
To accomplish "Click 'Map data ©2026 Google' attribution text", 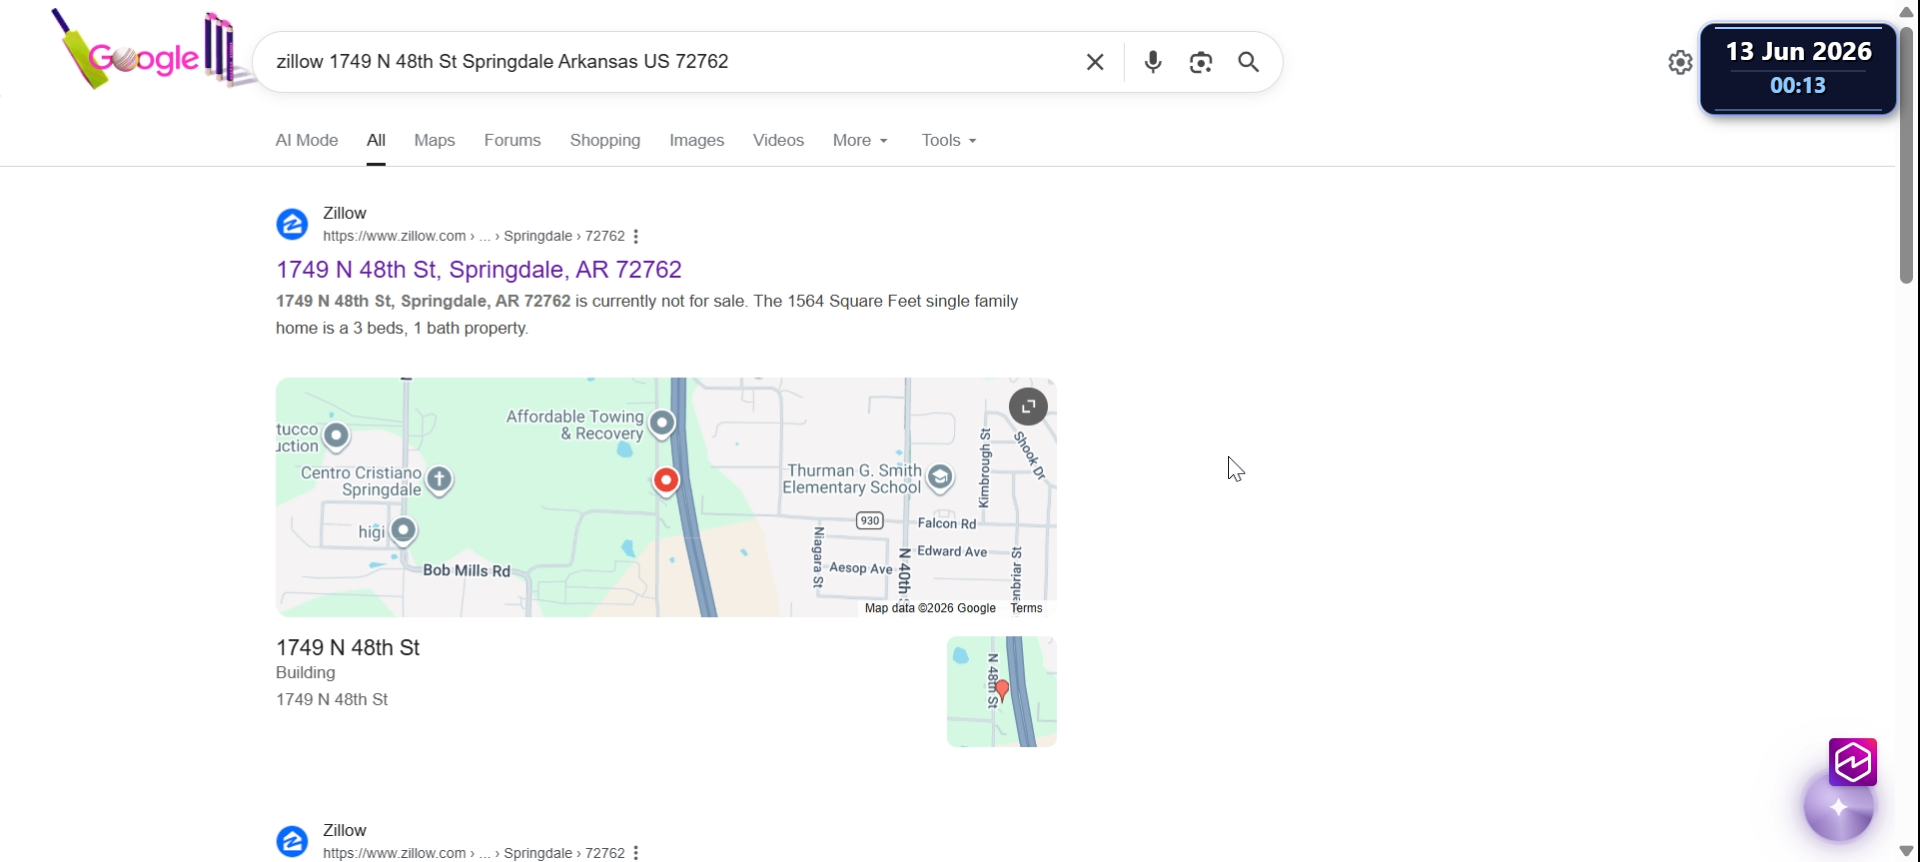I will (930, 608).
